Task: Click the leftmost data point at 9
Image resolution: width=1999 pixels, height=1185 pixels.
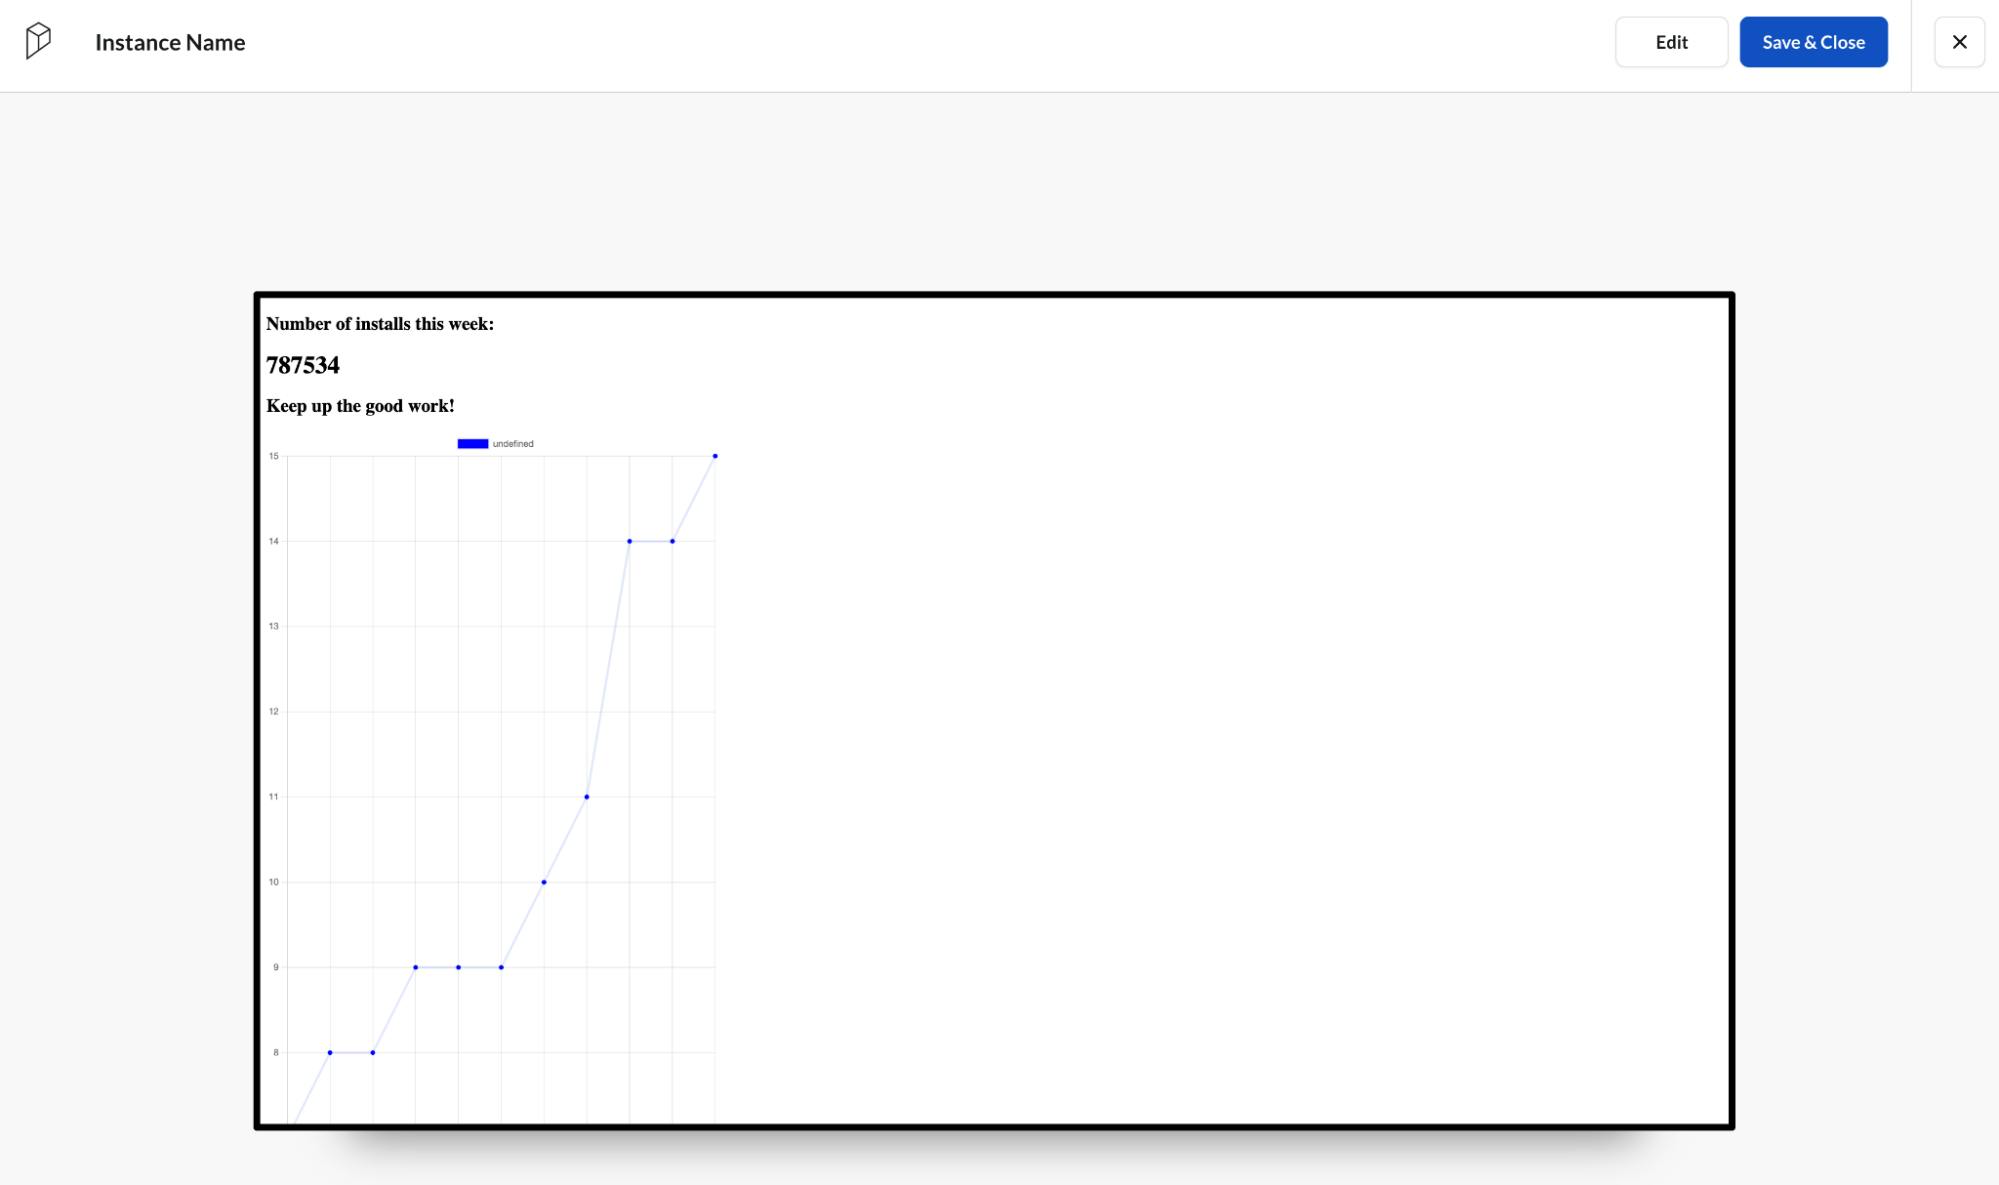Action: point(416,967)
